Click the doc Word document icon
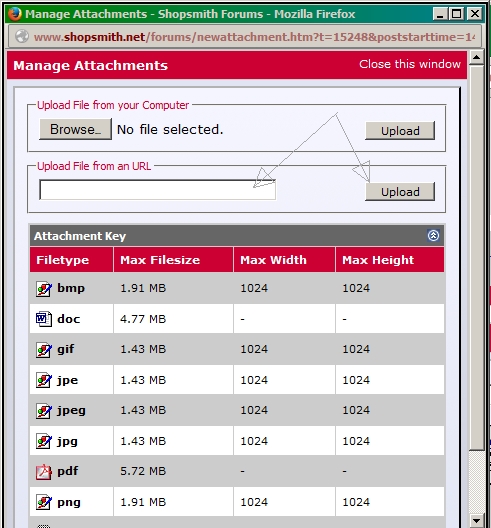 [x=44, y=319]
